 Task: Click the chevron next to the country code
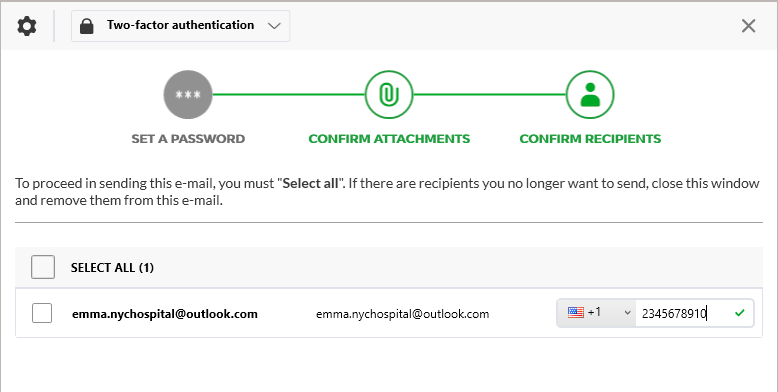pyautogui.click(x=627, y=313)
